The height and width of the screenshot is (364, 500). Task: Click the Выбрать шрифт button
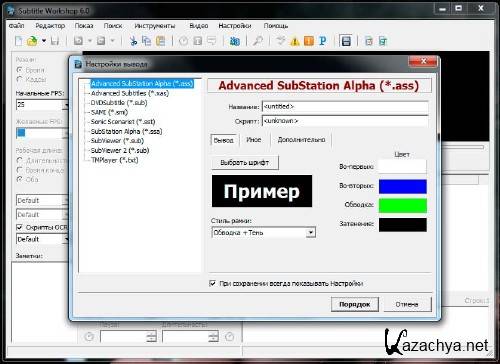tap(245, 163)
